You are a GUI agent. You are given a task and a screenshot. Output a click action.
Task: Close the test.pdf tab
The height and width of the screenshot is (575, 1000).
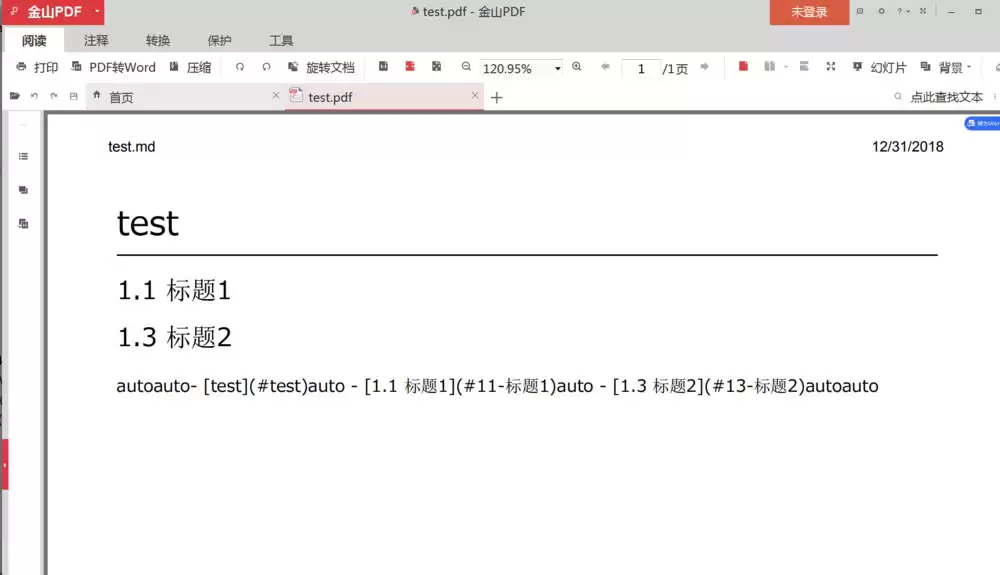475,95
